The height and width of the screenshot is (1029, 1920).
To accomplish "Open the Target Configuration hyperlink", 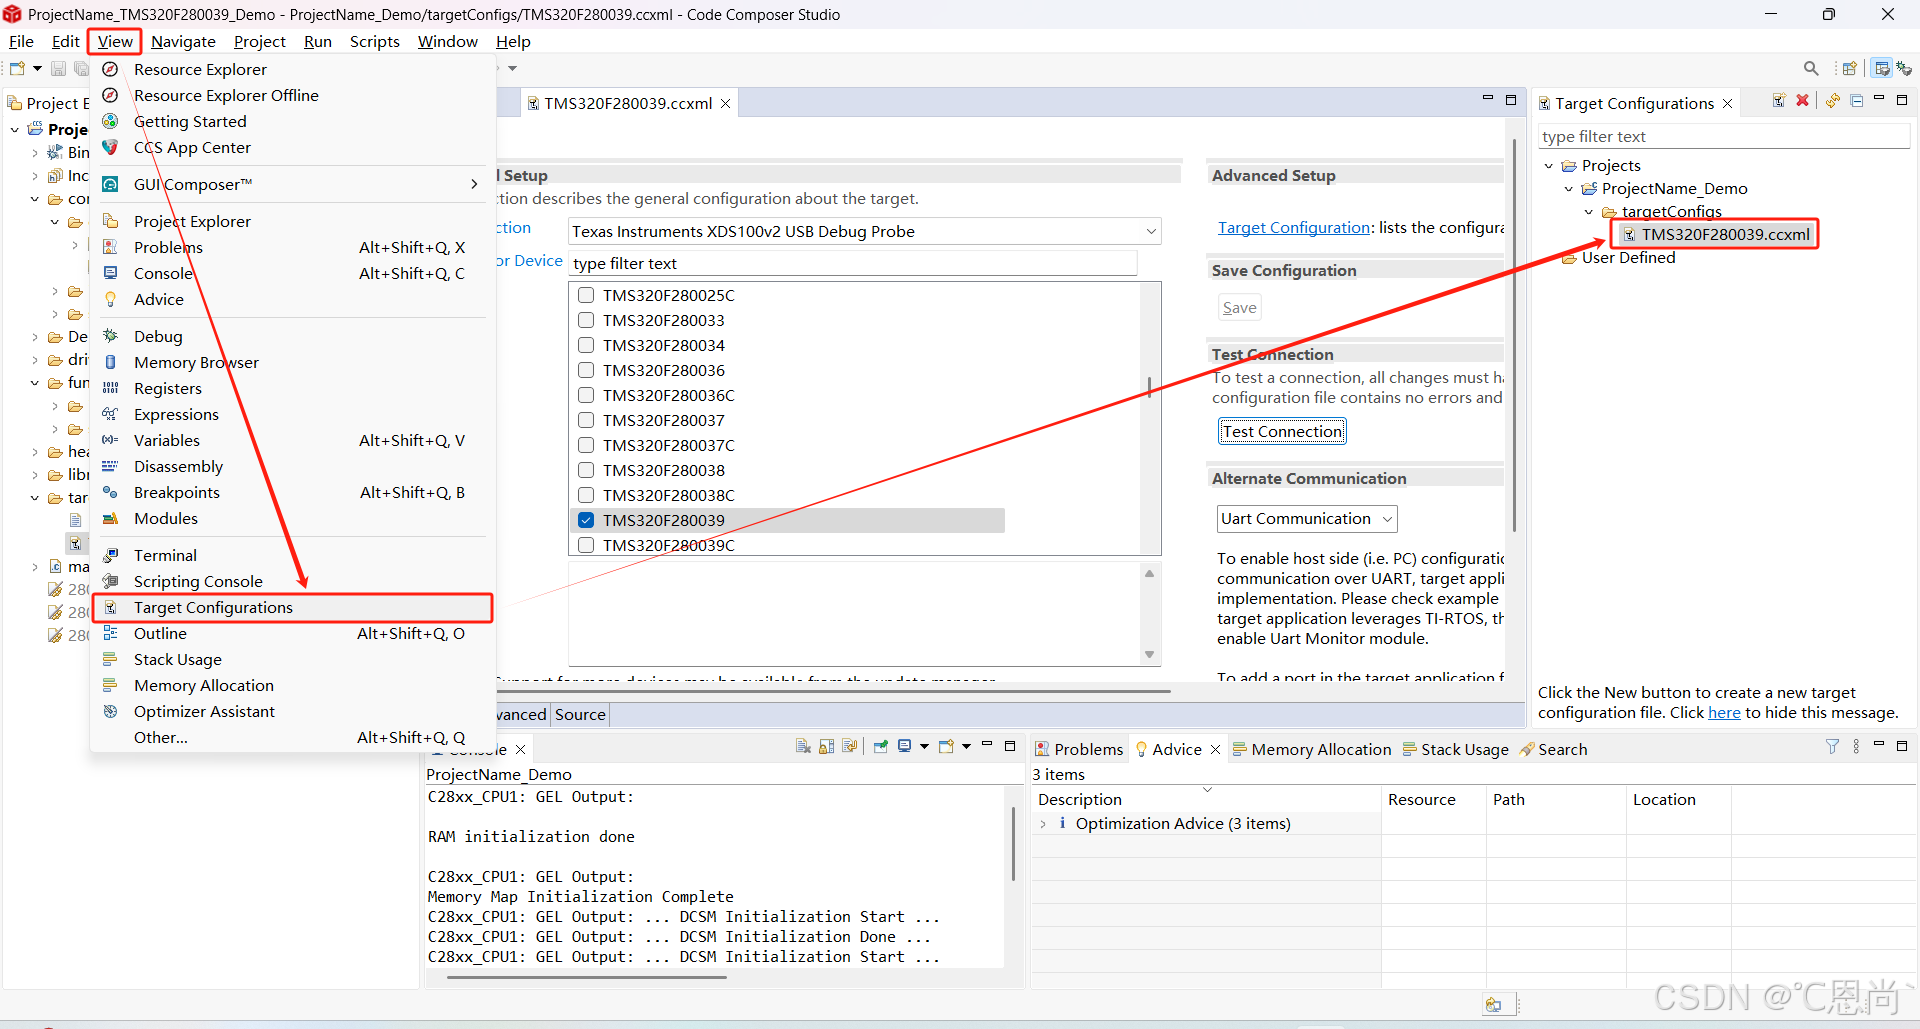I will coord(1293,228).
